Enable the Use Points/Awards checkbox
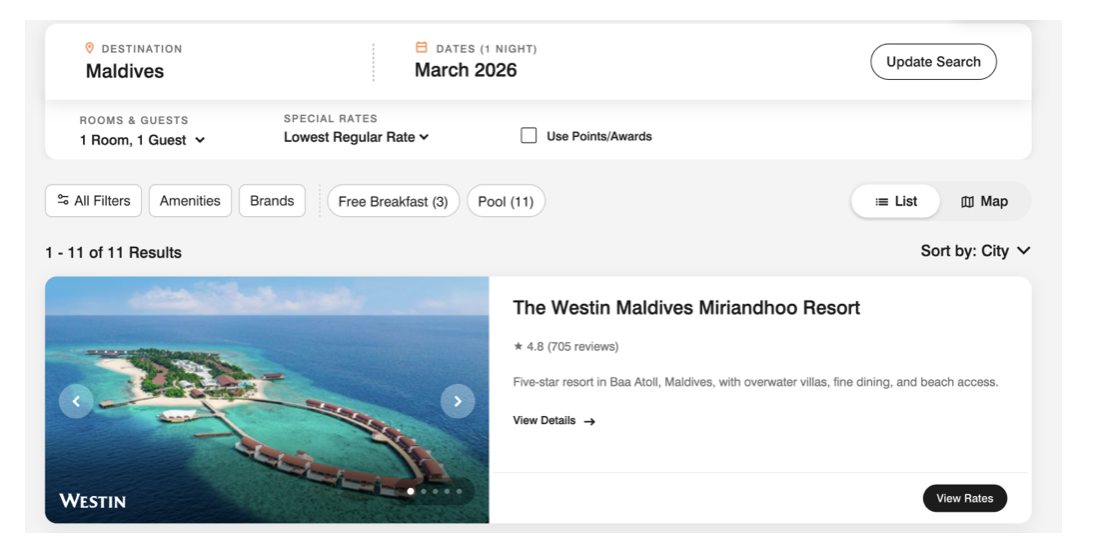This screenshot has width=1094, height=559. pyautogui.click(x=529, y=135)
